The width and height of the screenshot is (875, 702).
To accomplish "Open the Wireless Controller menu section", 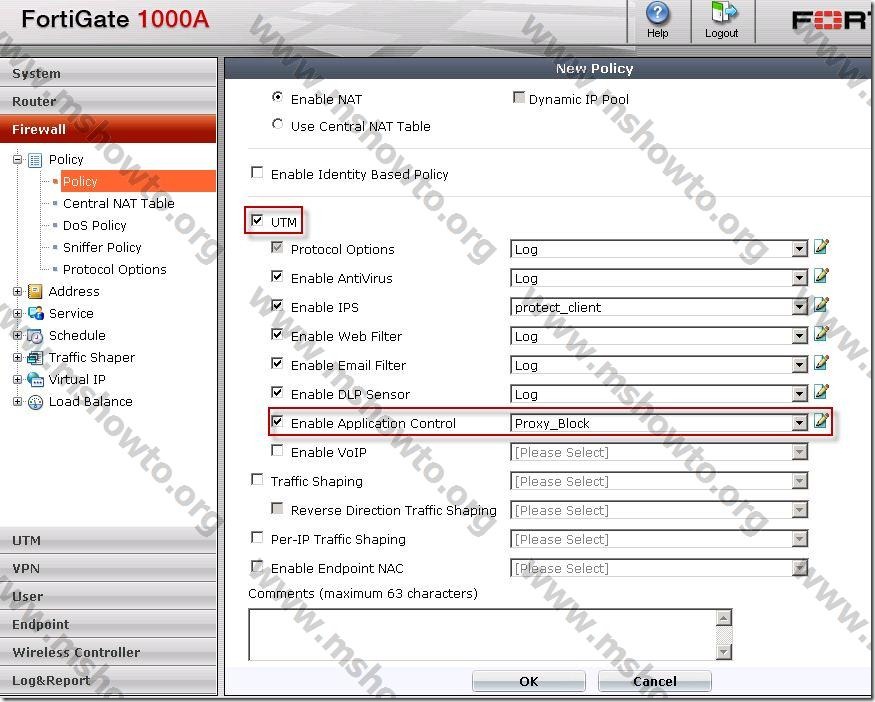I will (x=108, y=652).
